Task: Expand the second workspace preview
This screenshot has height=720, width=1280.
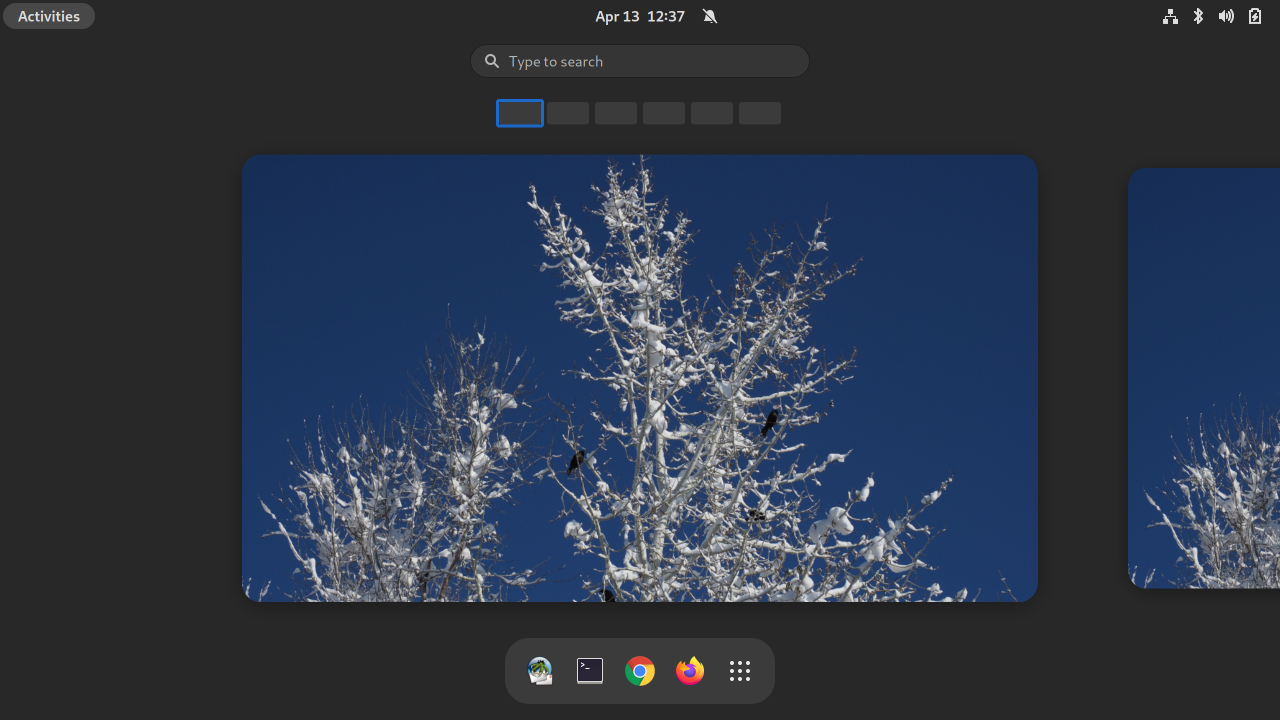Action: point(567,113)
